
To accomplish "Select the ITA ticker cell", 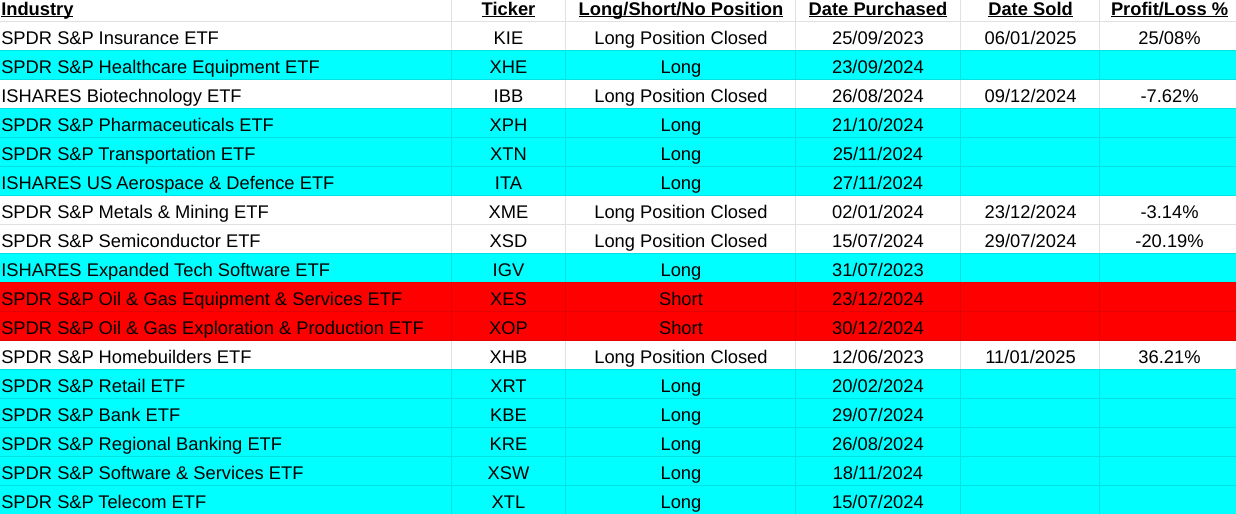I will [x=508, y=183].
